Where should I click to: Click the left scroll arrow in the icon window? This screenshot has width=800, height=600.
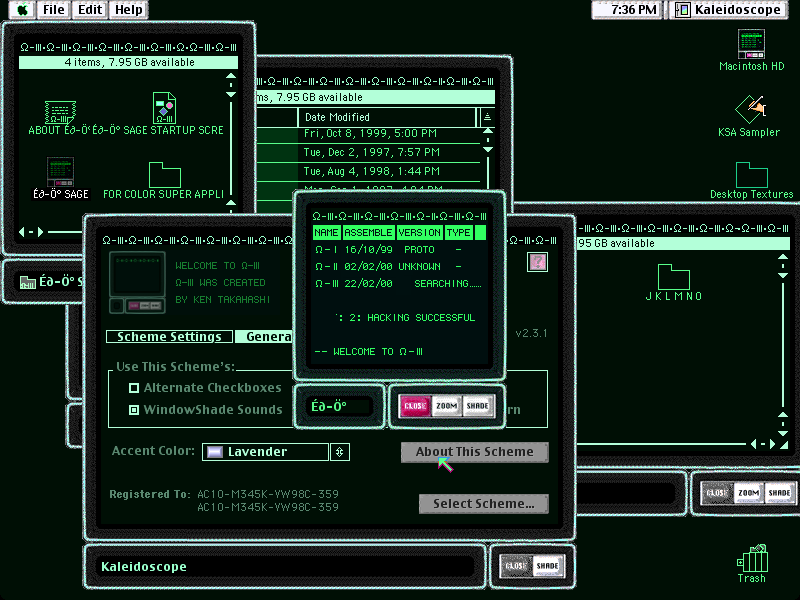click(22, 232)
